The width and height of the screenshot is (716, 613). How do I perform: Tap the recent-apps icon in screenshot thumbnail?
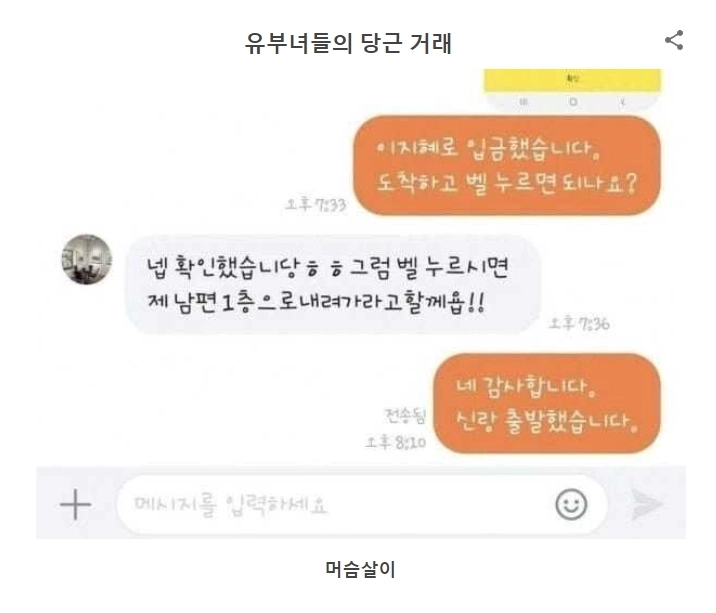tap(523, 102)
